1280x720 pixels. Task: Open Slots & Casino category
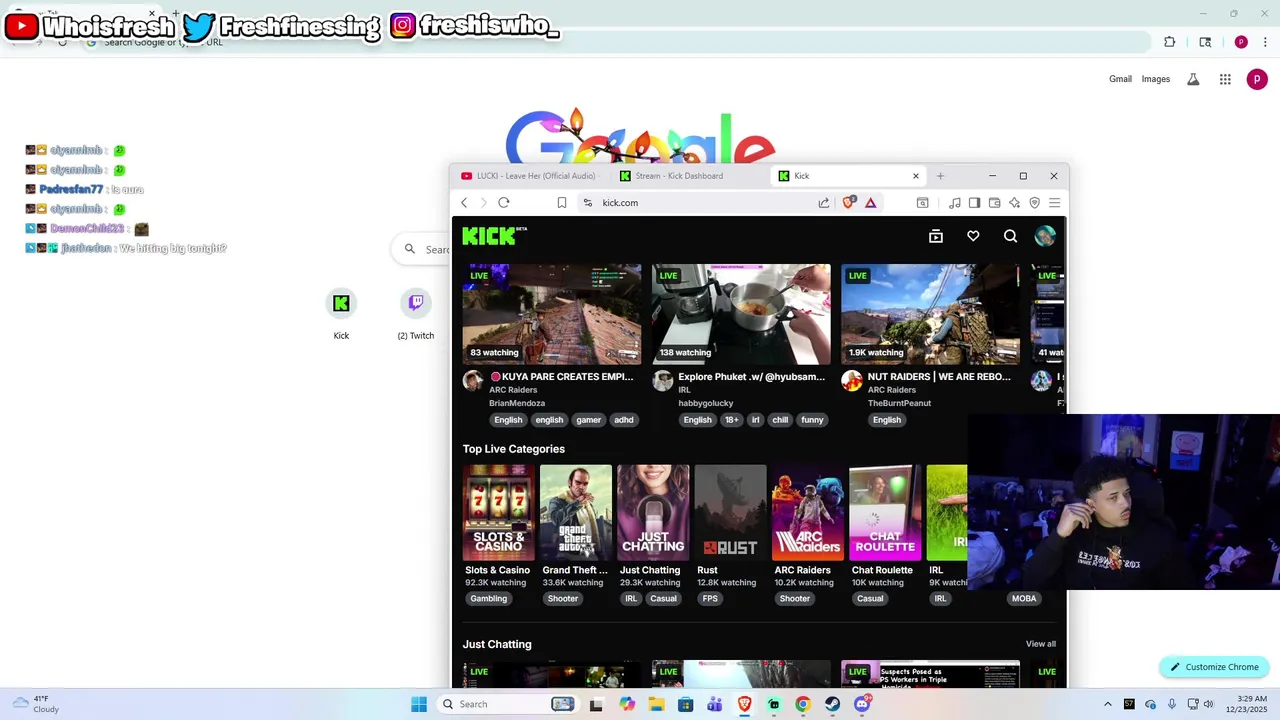coord(498,512)
